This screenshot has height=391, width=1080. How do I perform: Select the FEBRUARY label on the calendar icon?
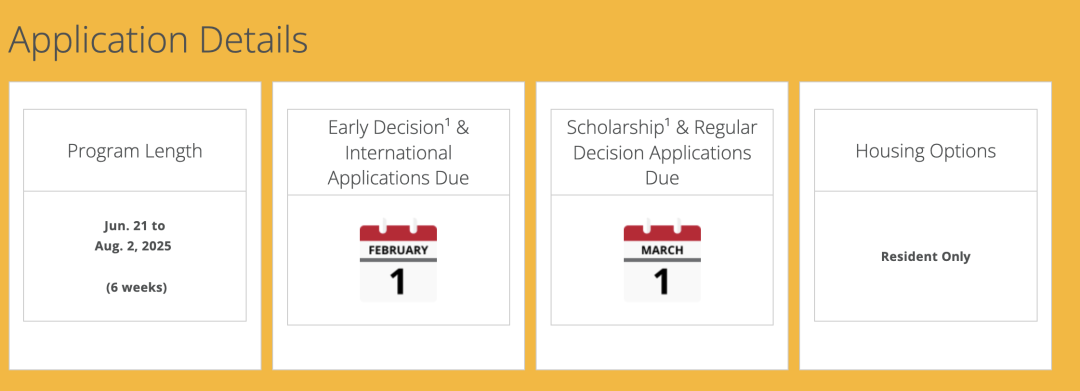(x=398, y=250)
